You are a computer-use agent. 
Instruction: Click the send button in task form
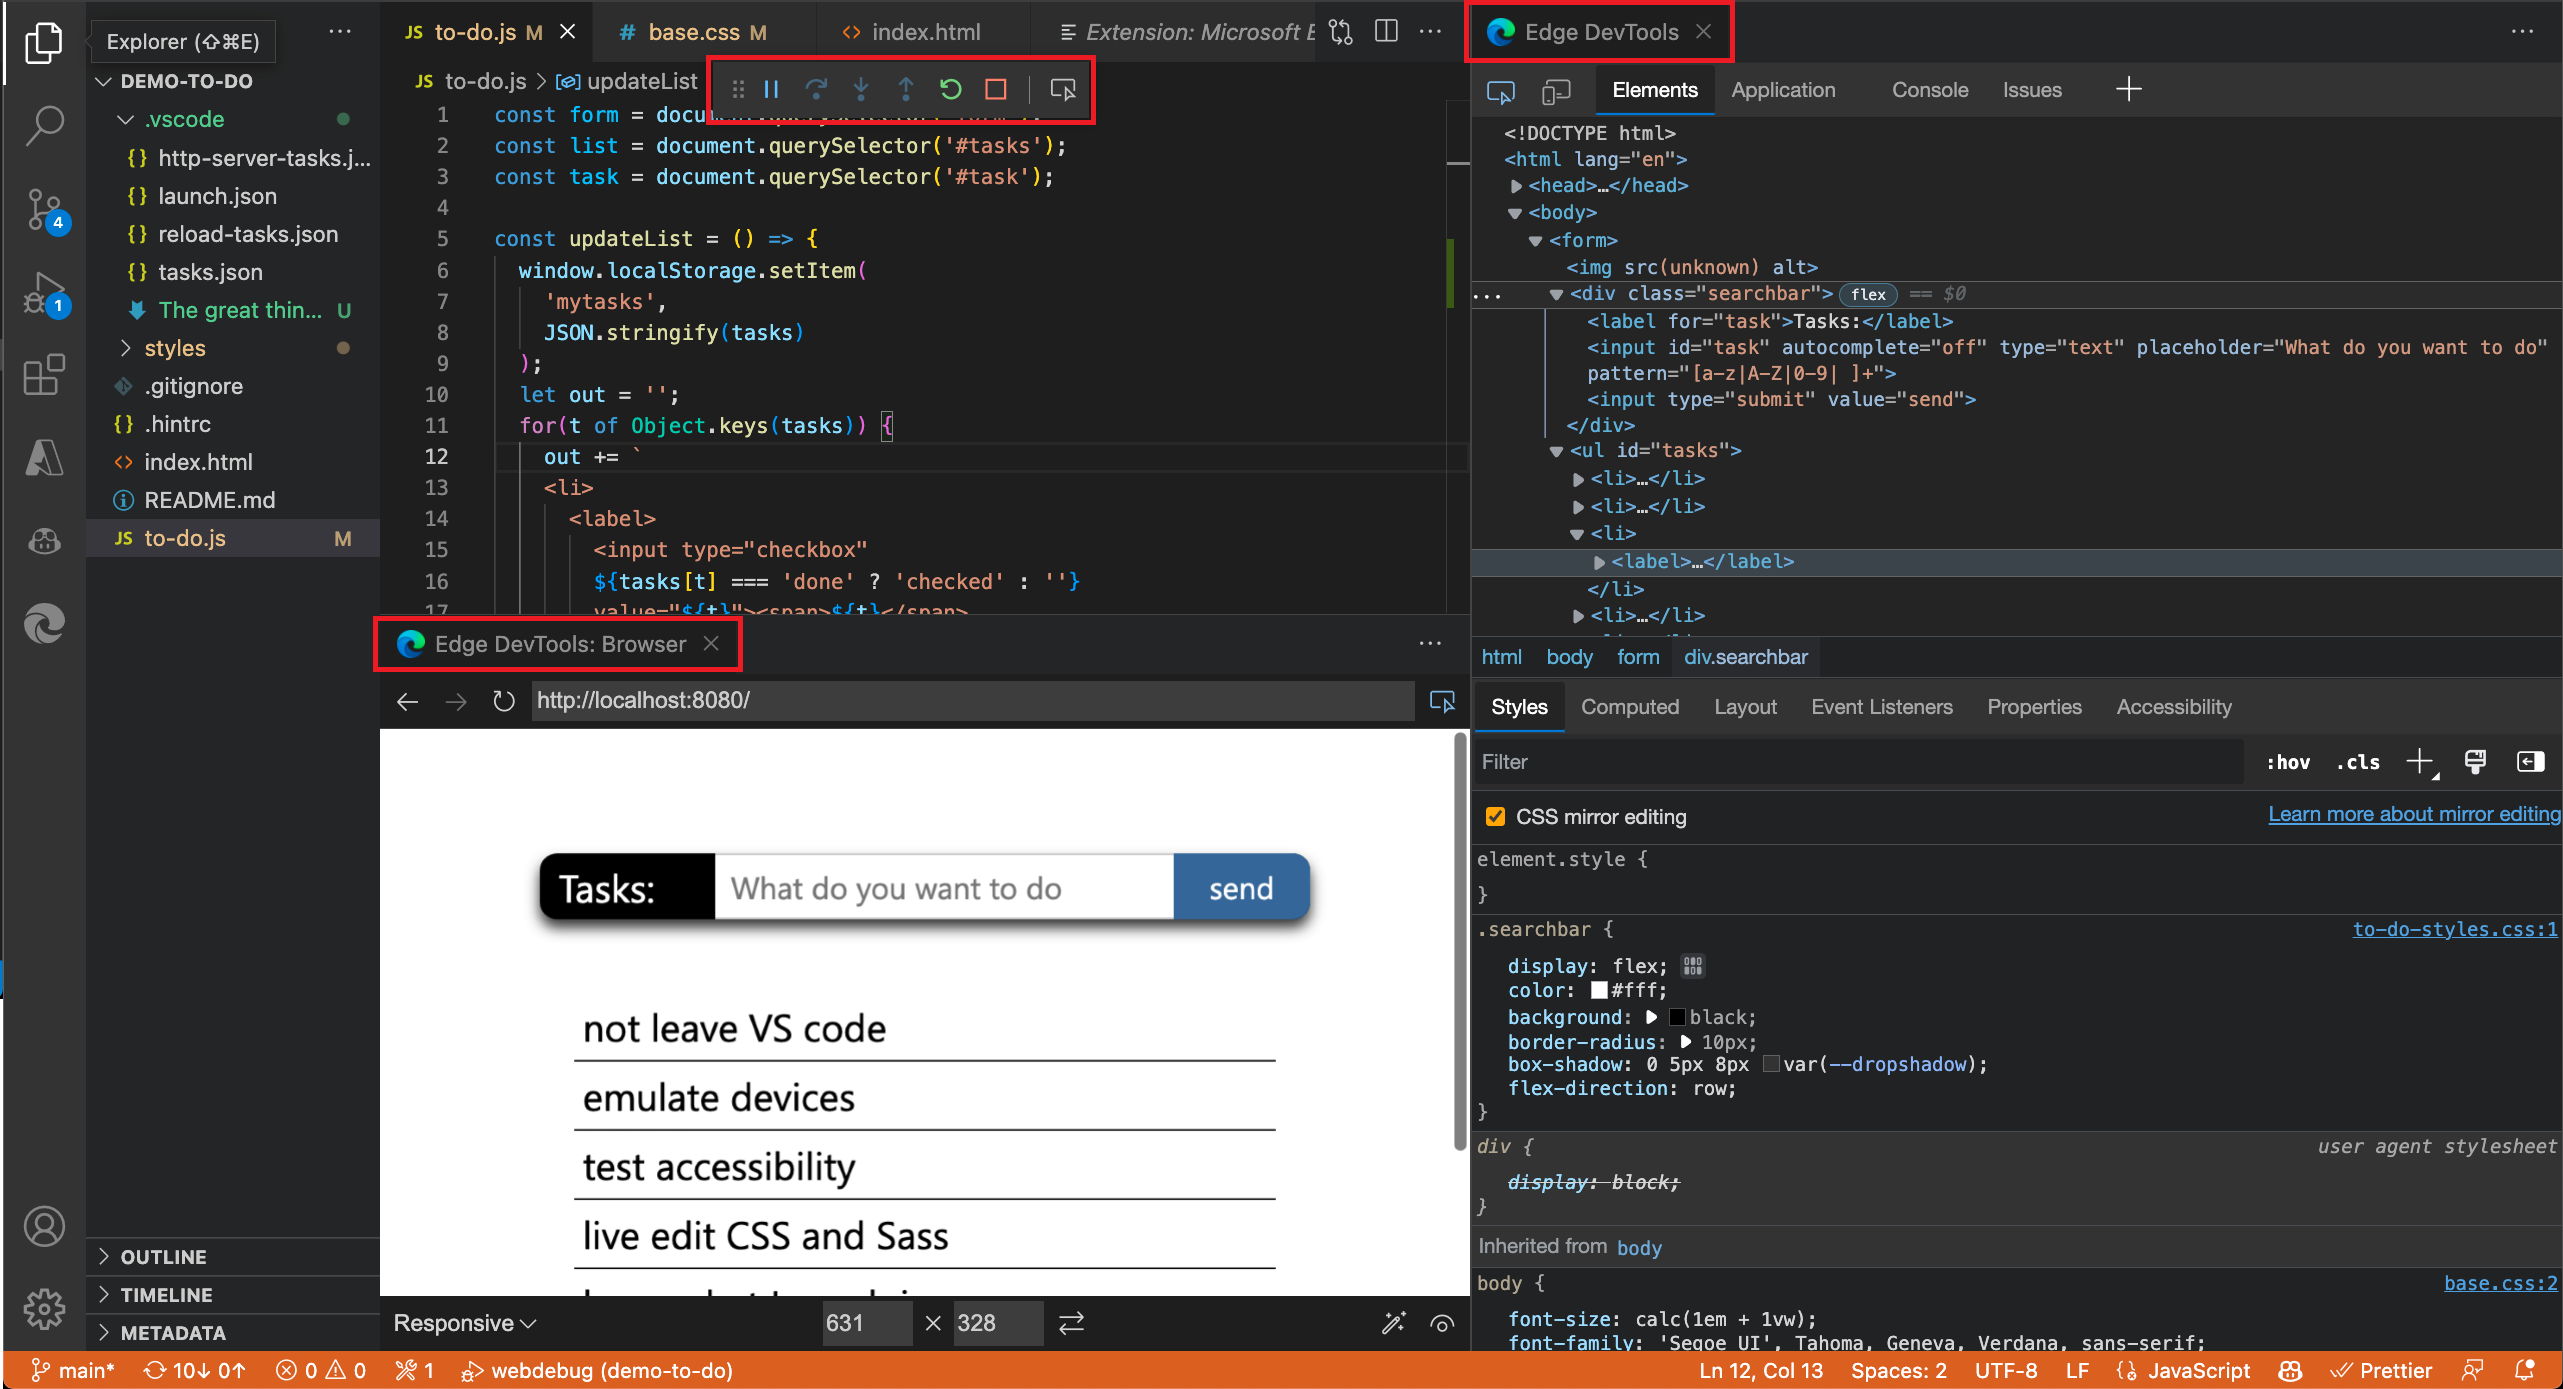1241,890
